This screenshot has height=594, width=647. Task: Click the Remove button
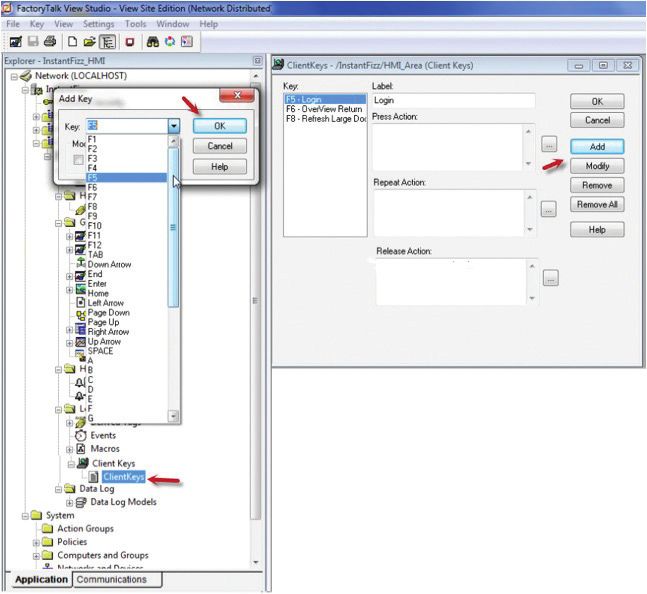click(597, 185)
